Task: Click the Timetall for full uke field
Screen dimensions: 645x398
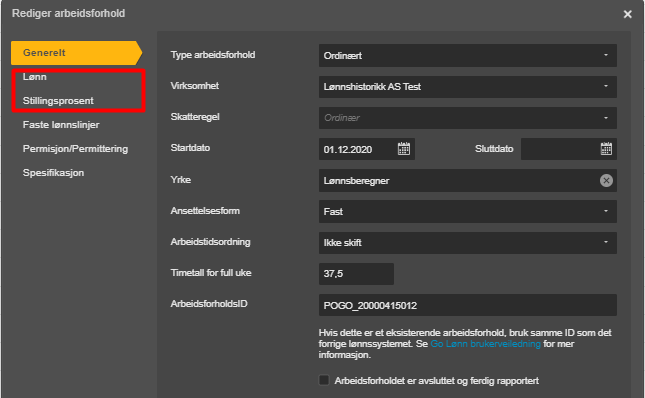Action: (356, 274)
